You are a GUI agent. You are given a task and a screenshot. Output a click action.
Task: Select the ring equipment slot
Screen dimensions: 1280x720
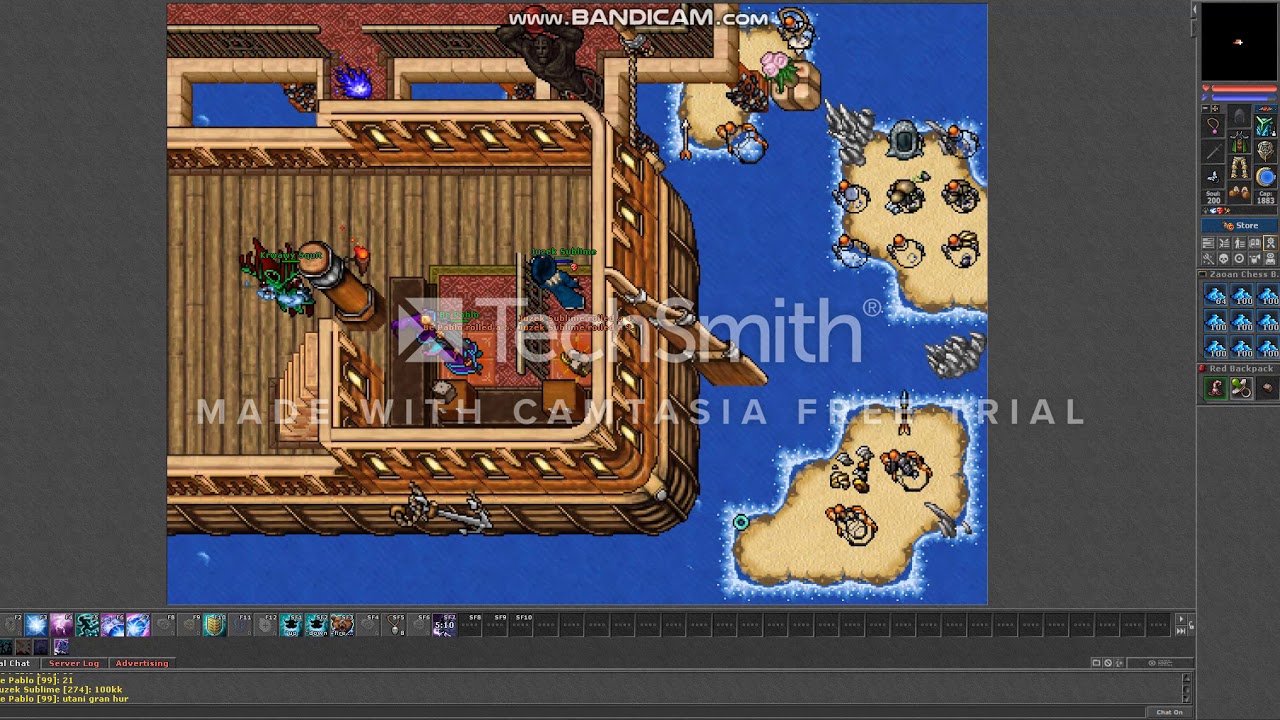pyautogui.click(x=1213, y=177)
